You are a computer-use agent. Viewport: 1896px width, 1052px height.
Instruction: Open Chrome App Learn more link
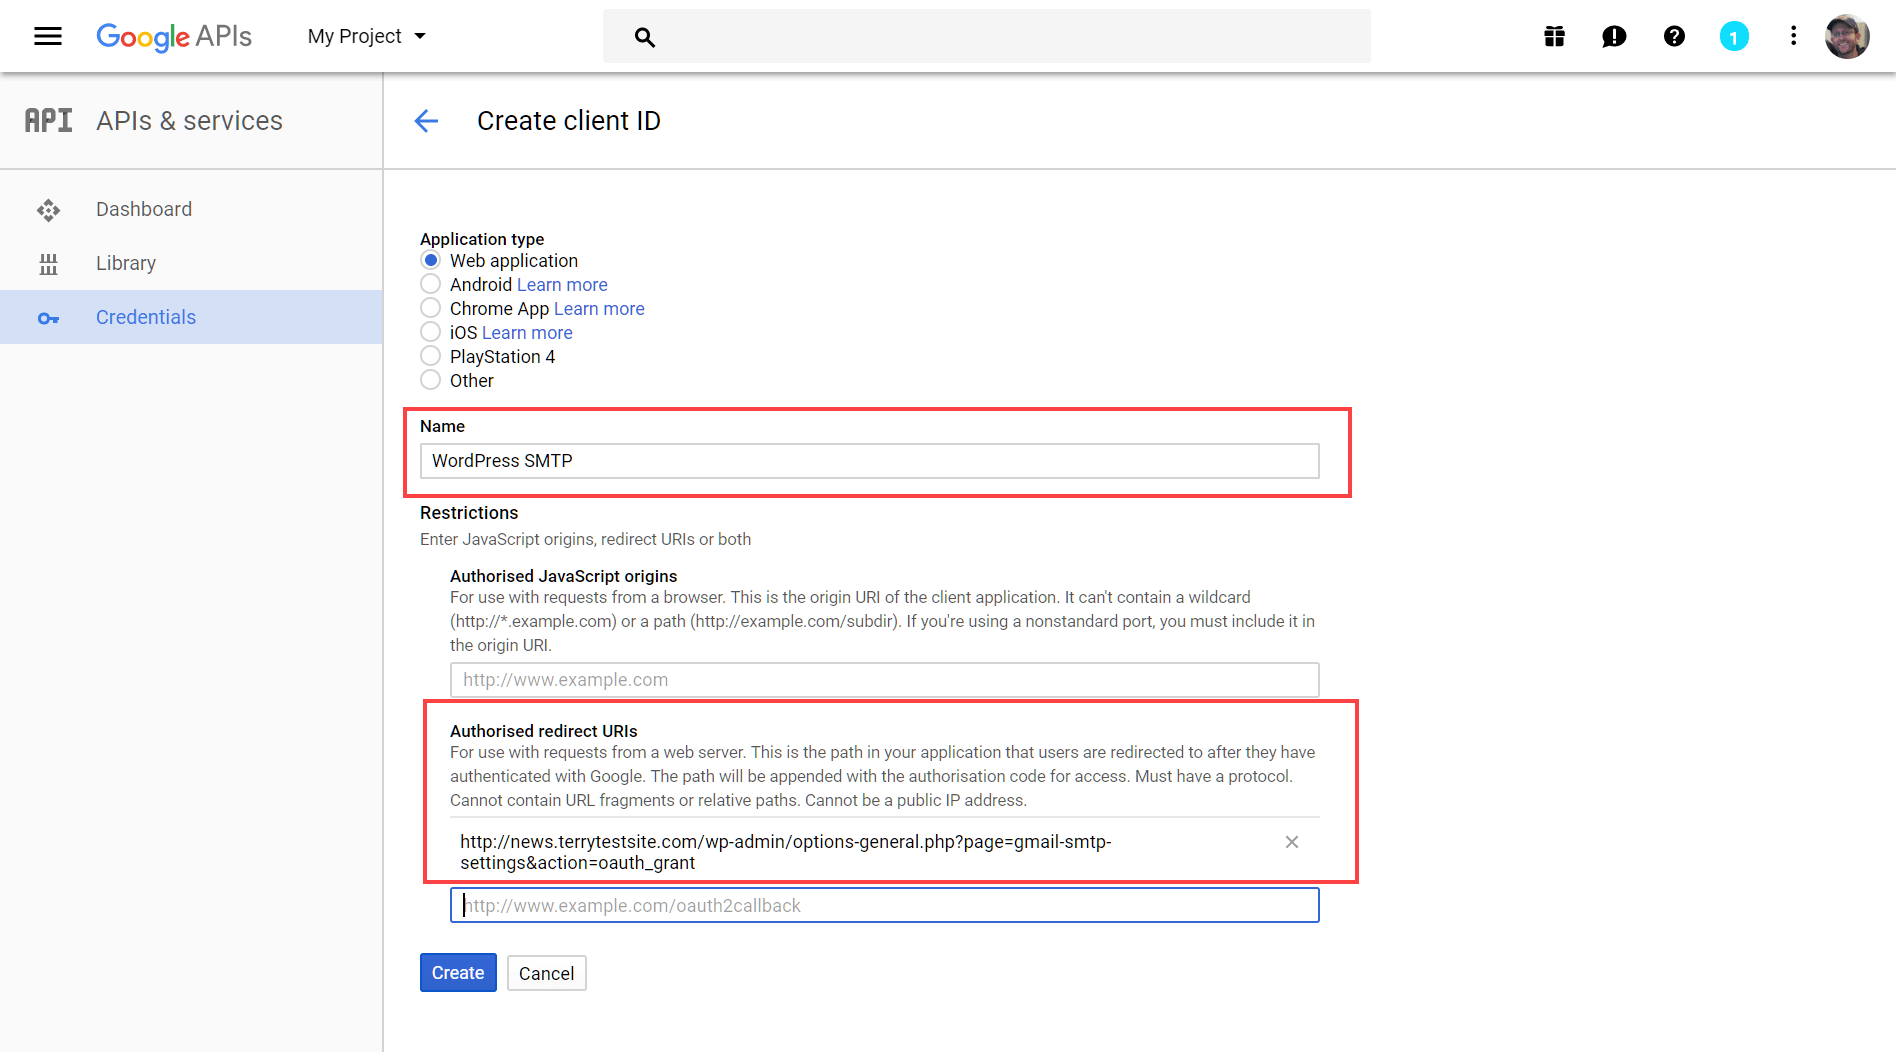point(599,309)
